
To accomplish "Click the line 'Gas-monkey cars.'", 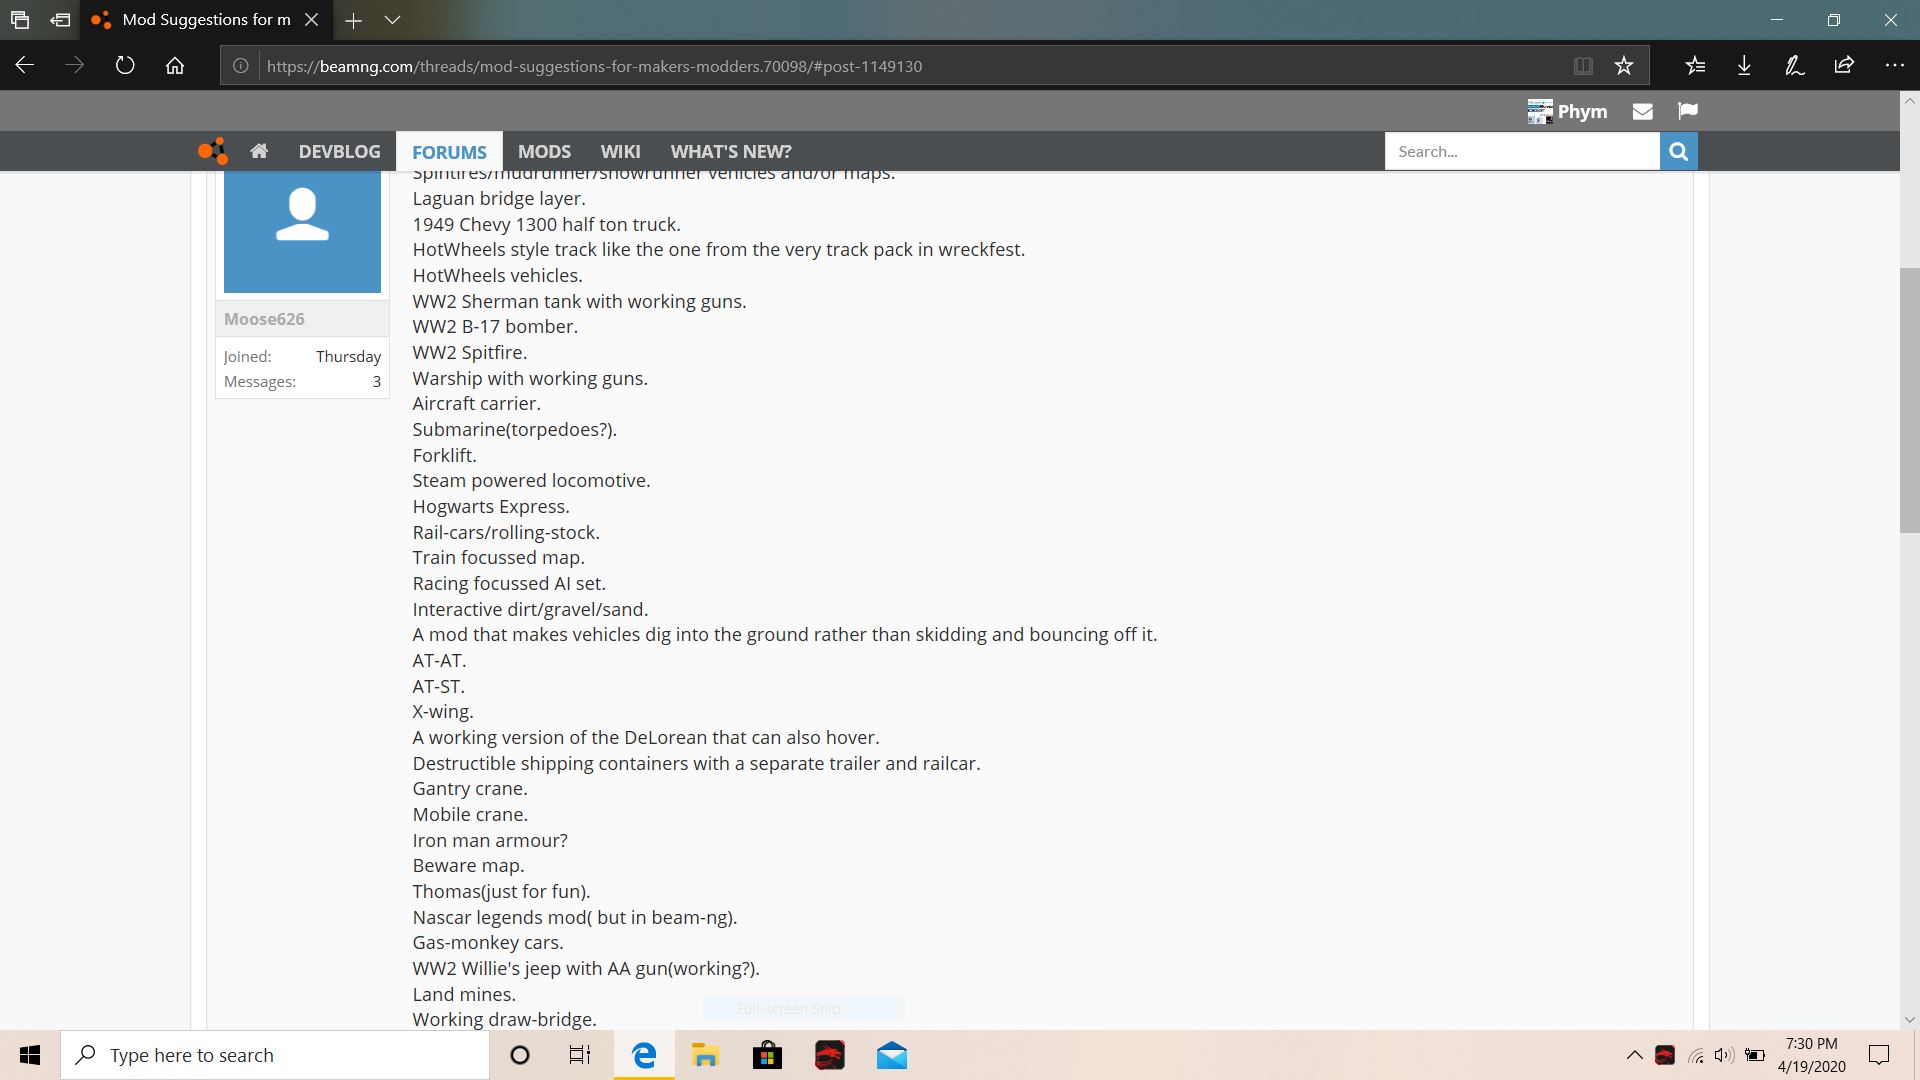I will pos(488,942).
